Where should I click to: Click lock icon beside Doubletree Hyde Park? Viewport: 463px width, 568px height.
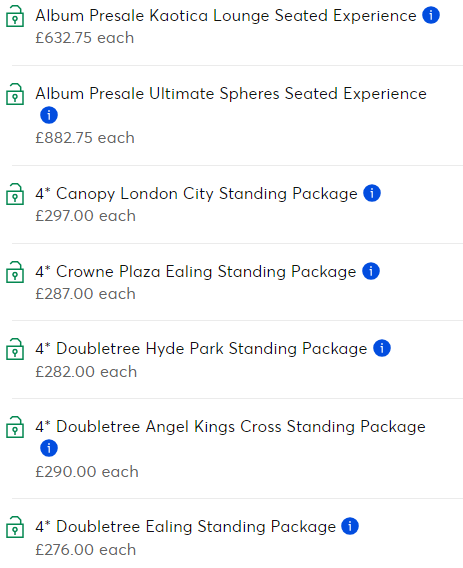pyautogui.click(x=15, y=349)
